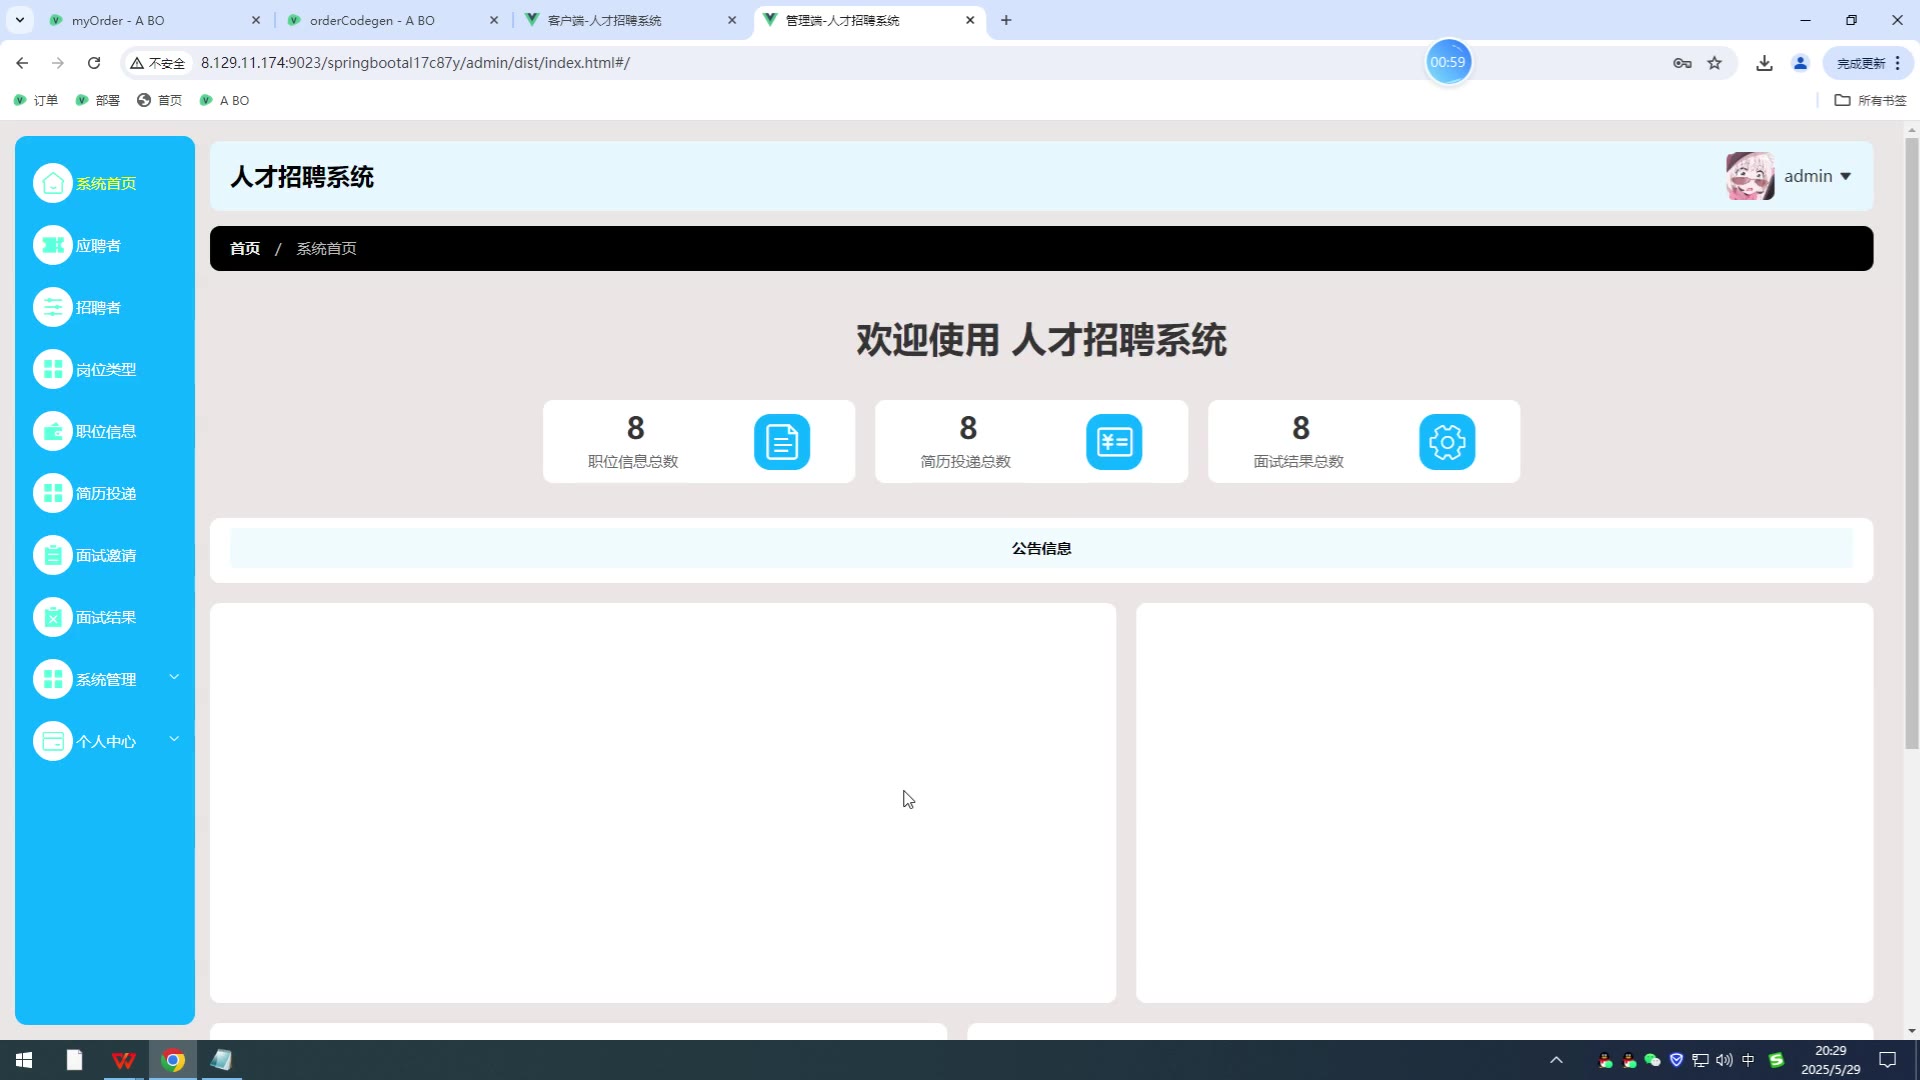
Task: Click the 首页 breadcrumb link
Action: (x=245, y=248)
